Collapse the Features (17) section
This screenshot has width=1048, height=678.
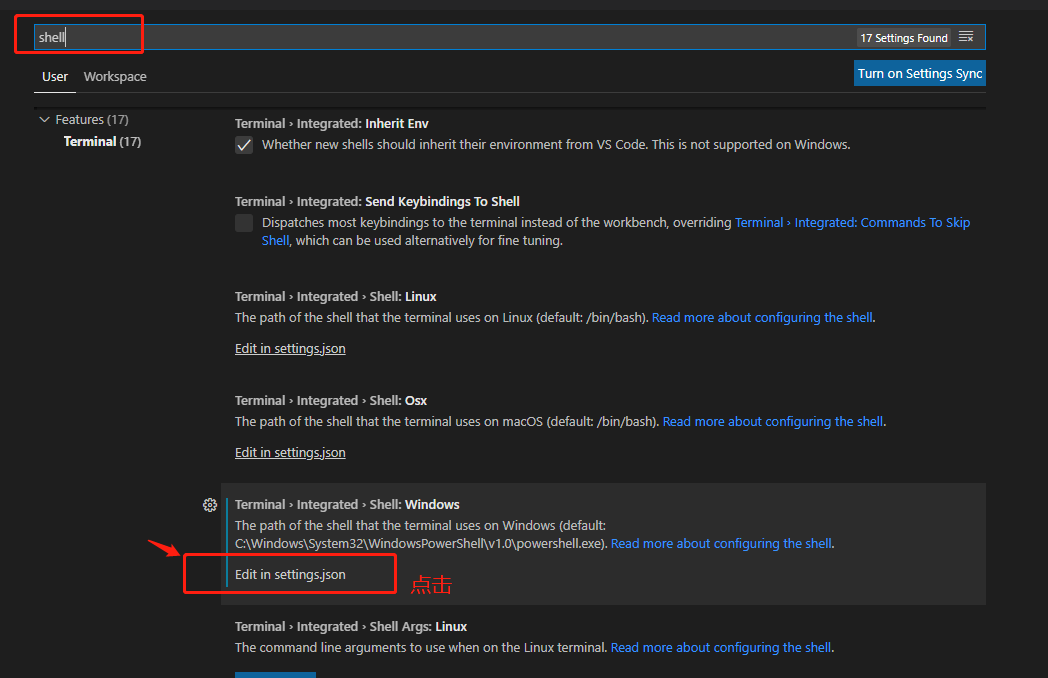pyautogui.click(x=44, y=119)
